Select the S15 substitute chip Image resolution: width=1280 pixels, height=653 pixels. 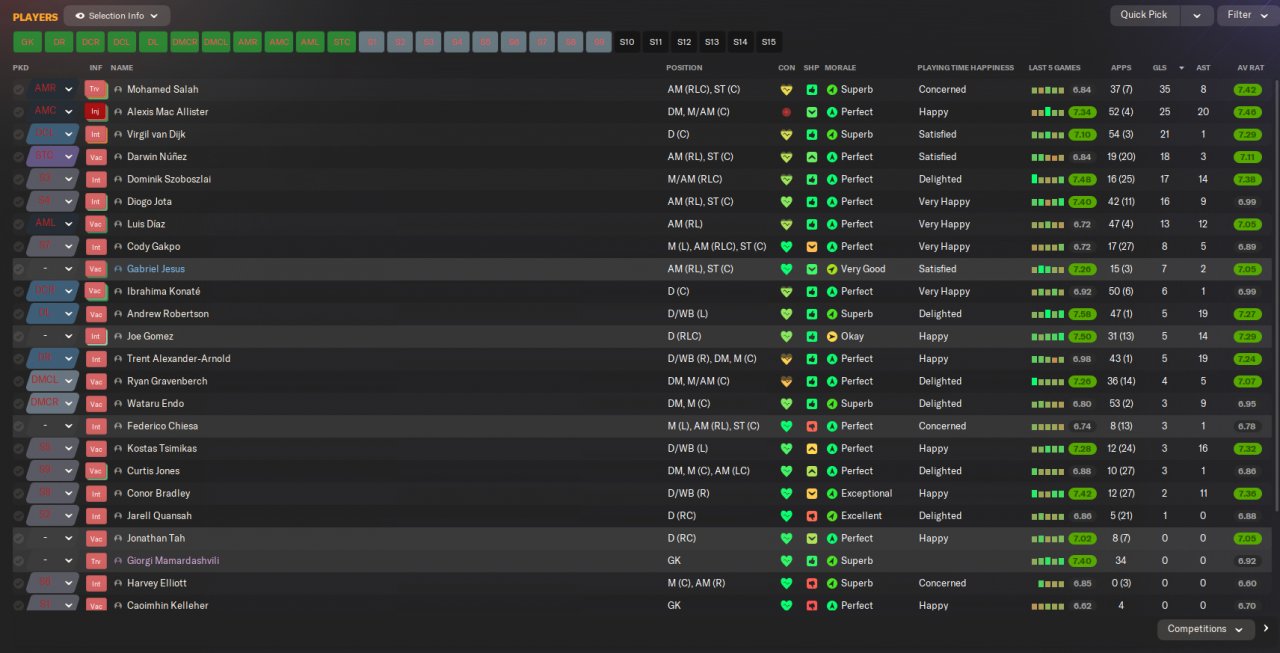click(x=768, y=42)
